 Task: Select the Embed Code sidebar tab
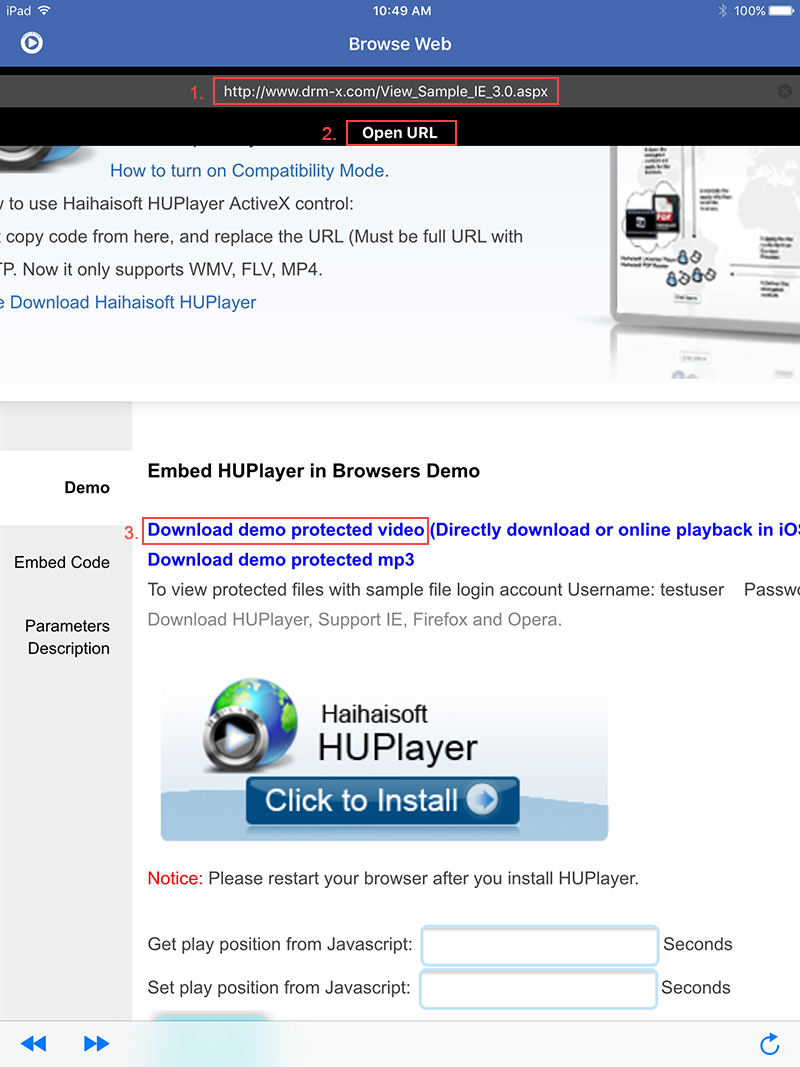(62, 562)
